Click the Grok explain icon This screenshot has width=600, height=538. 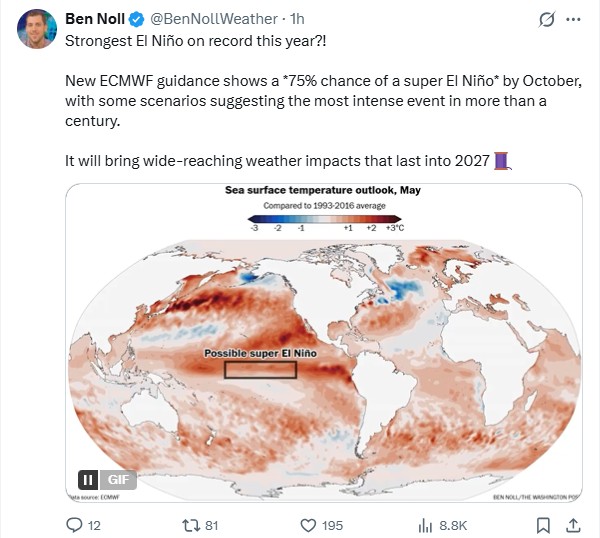coord(545,20)
